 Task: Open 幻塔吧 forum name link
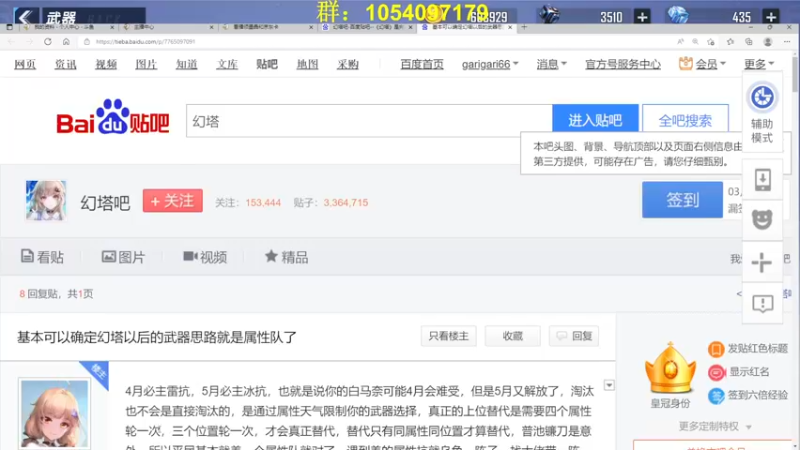pyautogui.click(x=105, y=203)
